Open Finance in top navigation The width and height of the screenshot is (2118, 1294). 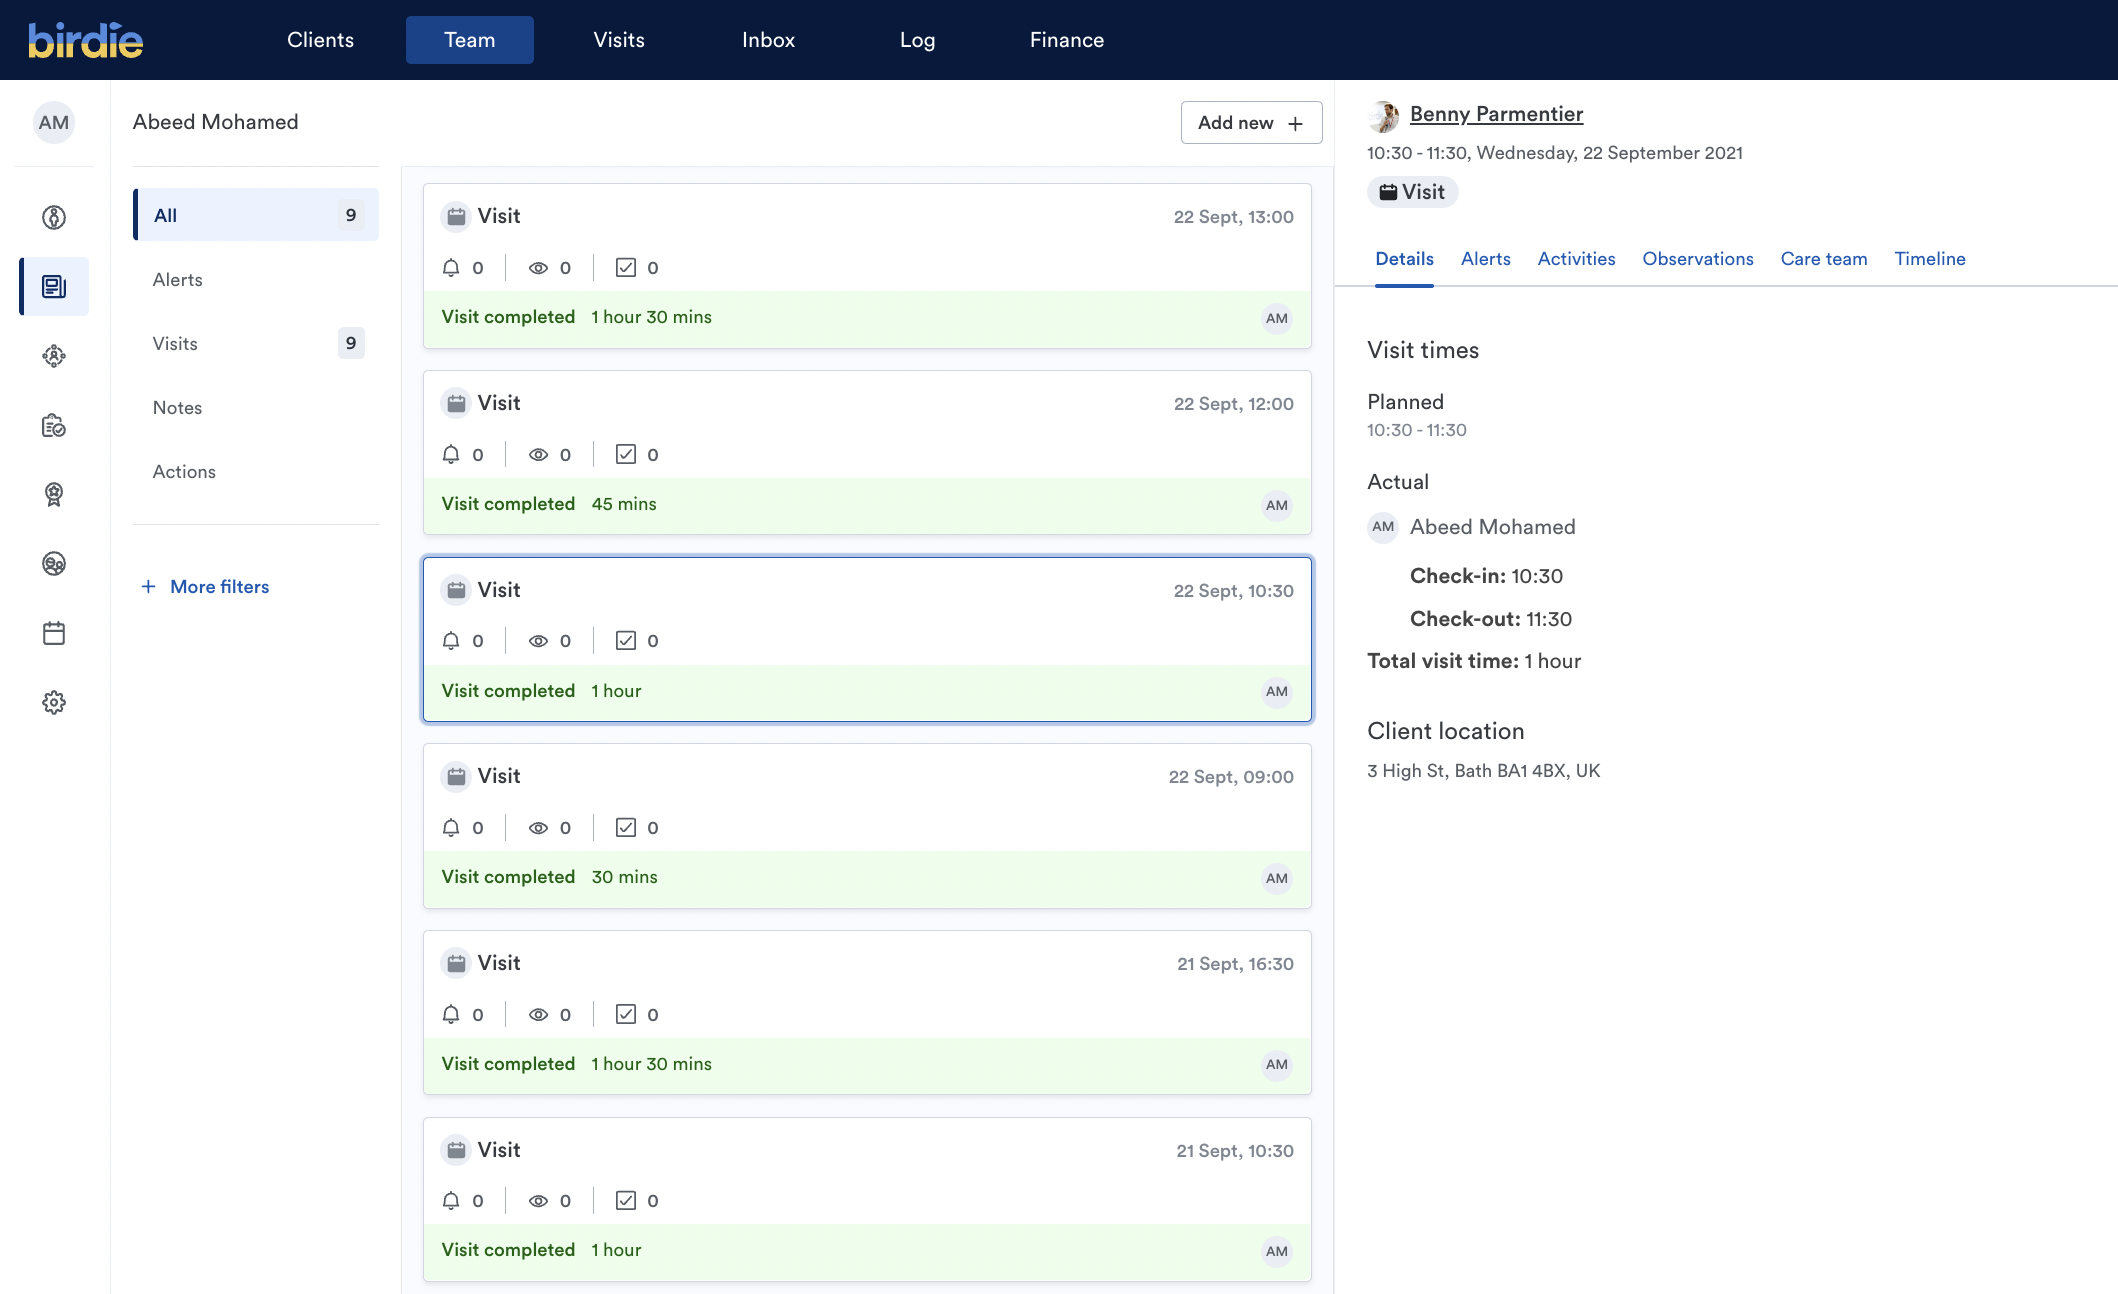[1066, 40]
